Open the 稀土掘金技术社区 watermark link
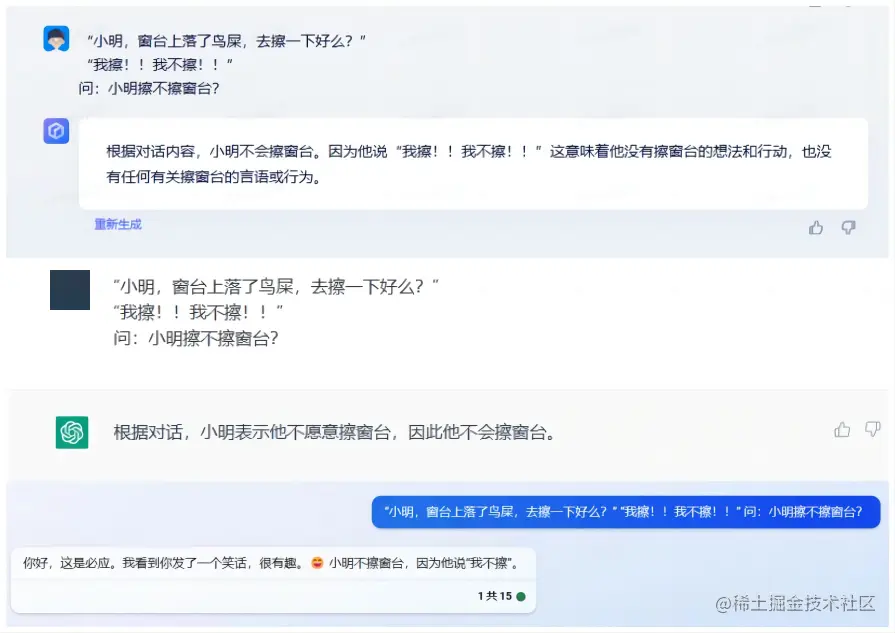This screenshot has width=895, height=633. [795, 604]
